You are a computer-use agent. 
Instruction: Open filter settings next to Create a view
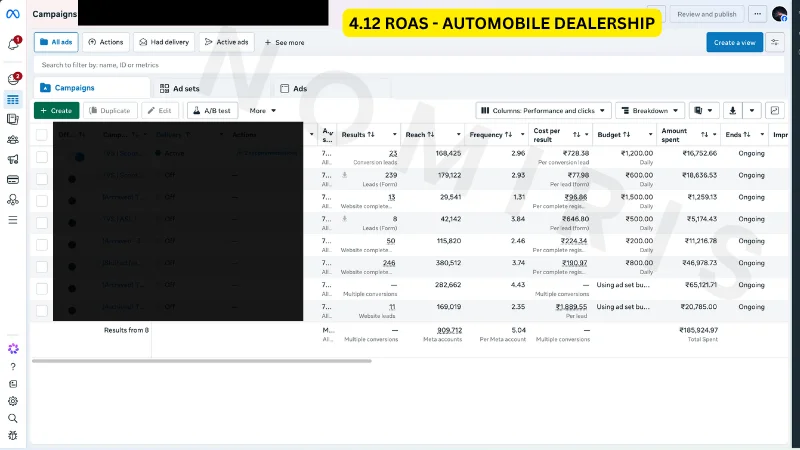coord(774,42)
